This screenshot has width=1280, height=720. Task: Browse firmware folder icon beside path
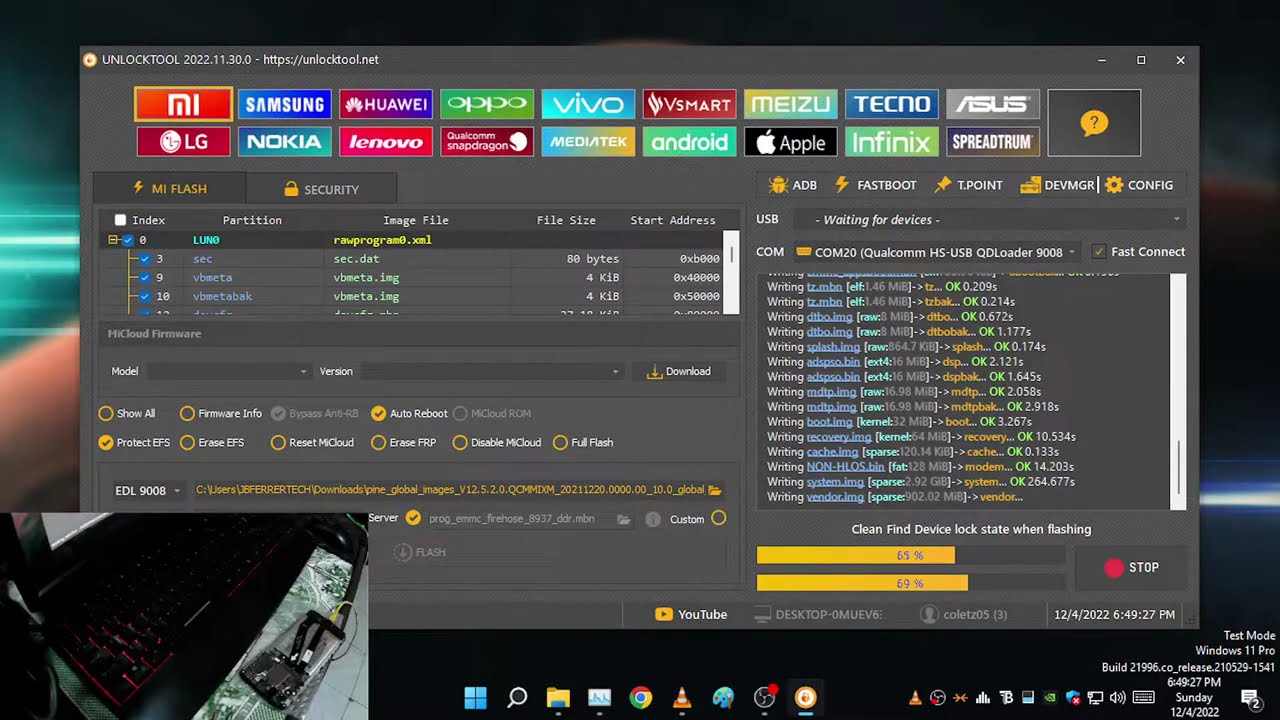click(x=715, y=490)
